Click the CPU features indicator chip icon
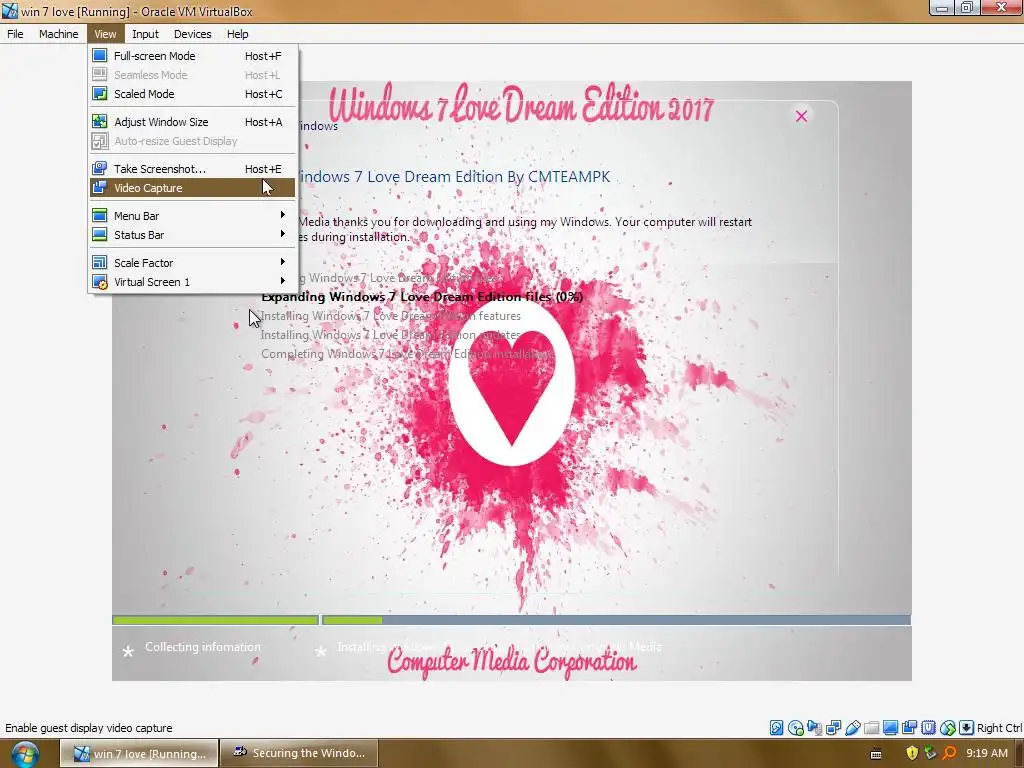 (x=928, y=728)
